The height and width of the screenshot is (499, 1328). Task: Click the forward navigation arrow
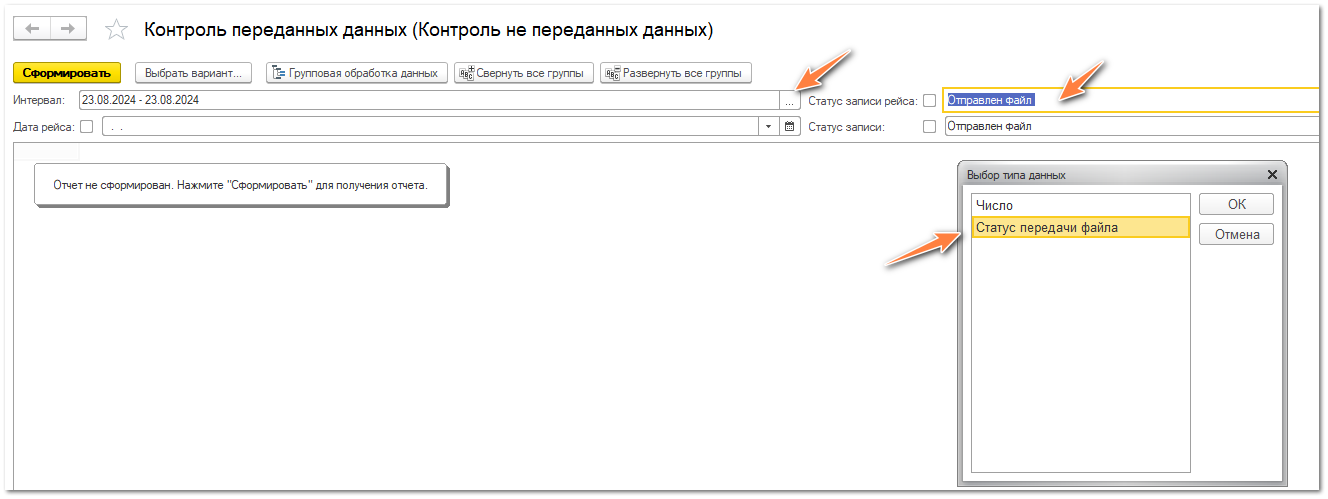68,29
